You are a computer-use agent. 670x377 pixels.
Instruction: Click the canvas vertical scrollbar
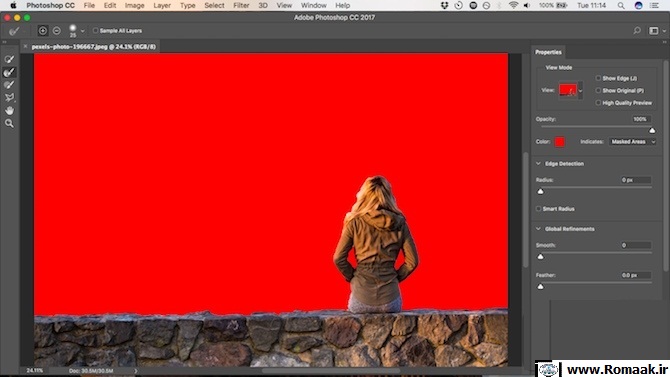tap(526, 209)
